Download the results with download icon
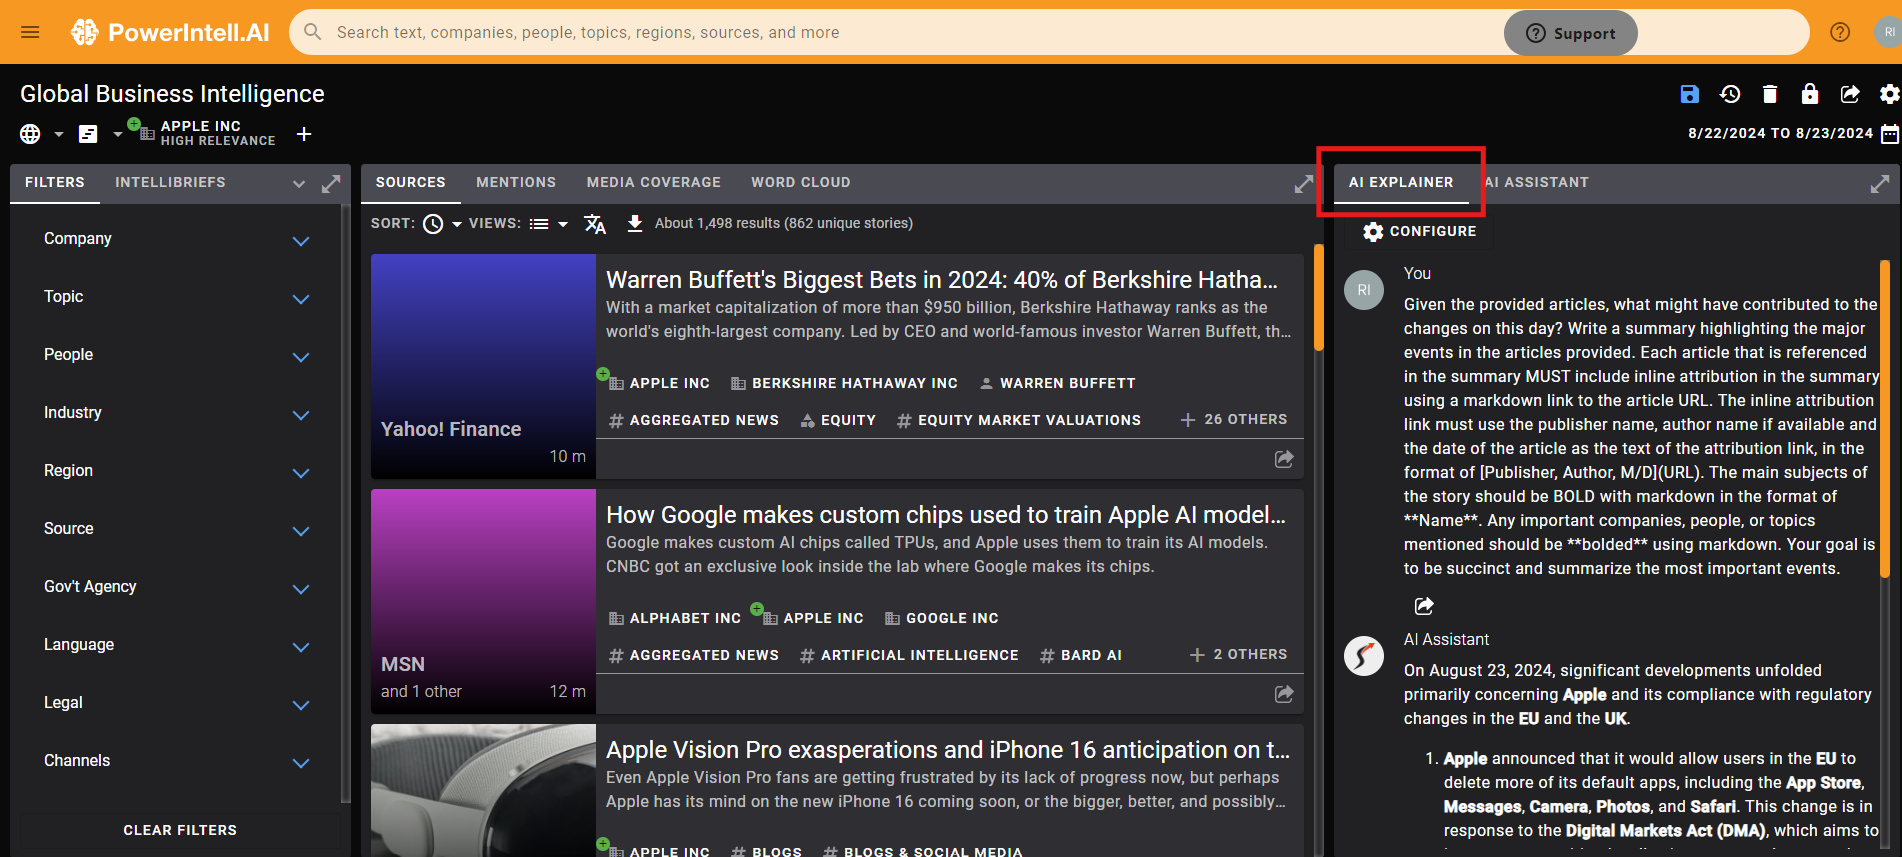 pyautogui.click(x=634, y=223)
